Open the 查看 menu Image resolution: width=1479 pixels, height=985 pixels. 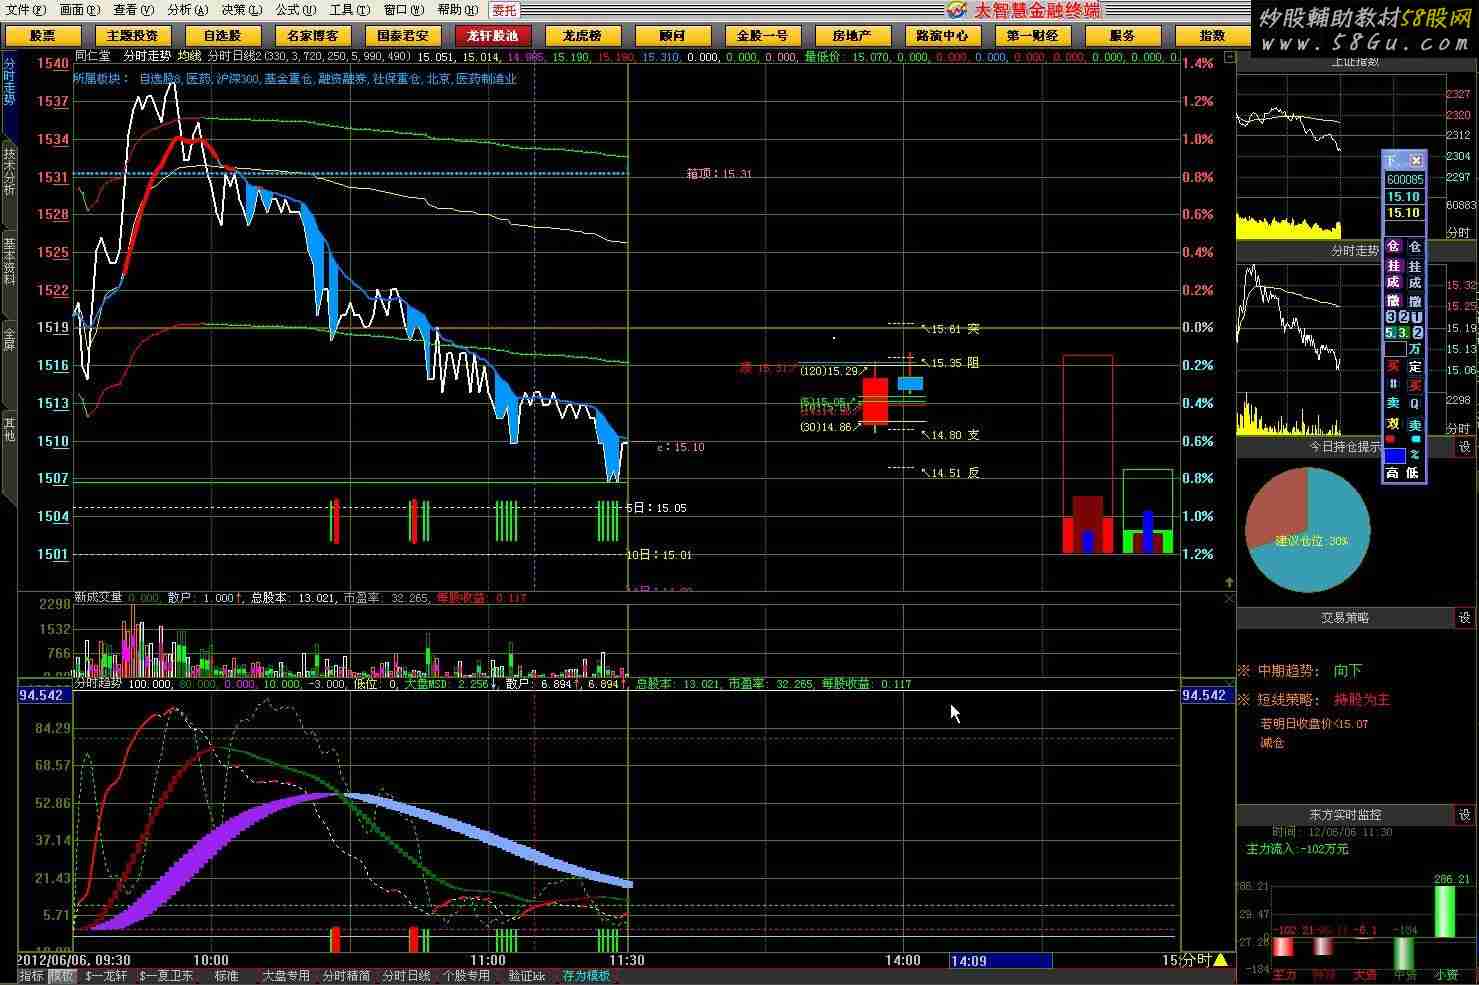[133, 9]
